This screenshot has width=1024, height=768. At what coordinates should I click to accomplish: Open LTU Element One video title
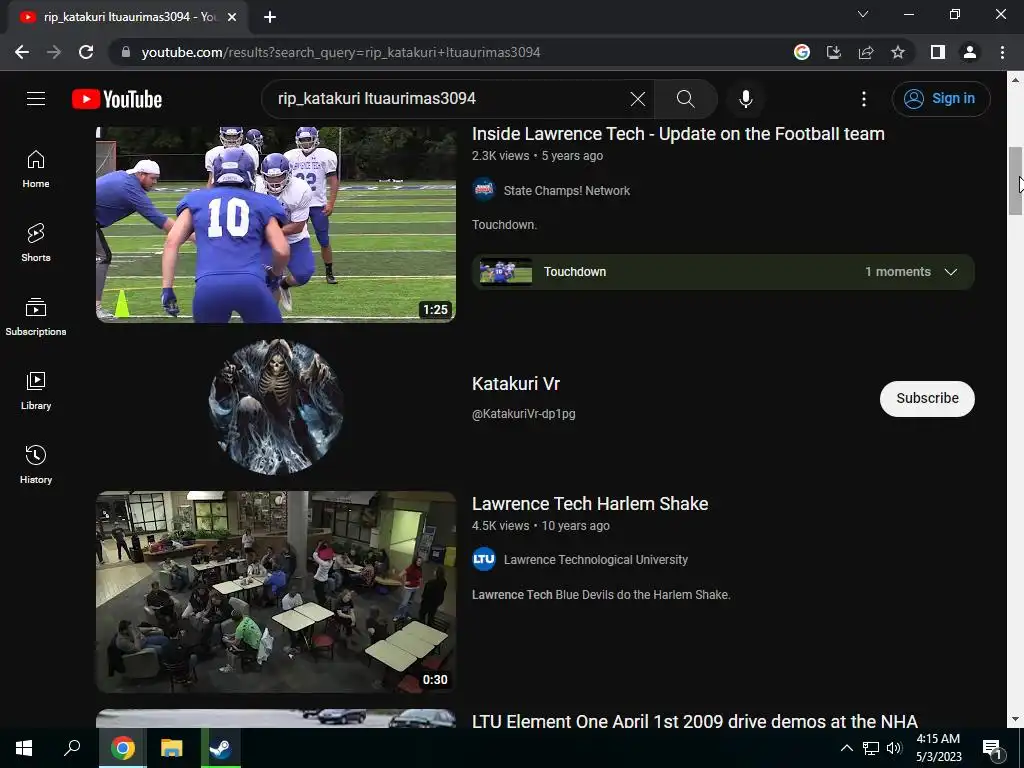tap(694, 720)
